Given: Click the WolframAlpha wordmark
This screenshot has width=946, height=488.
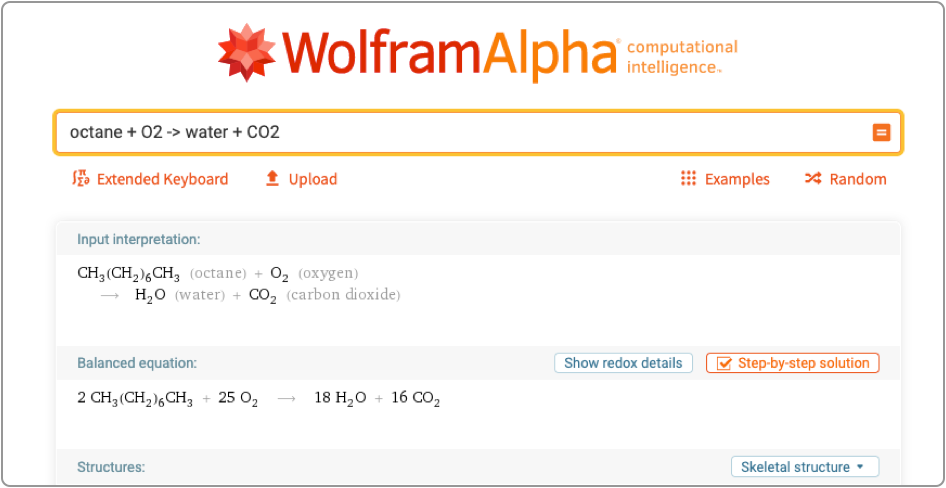Looking at the screenshot, I should point(450,52).
